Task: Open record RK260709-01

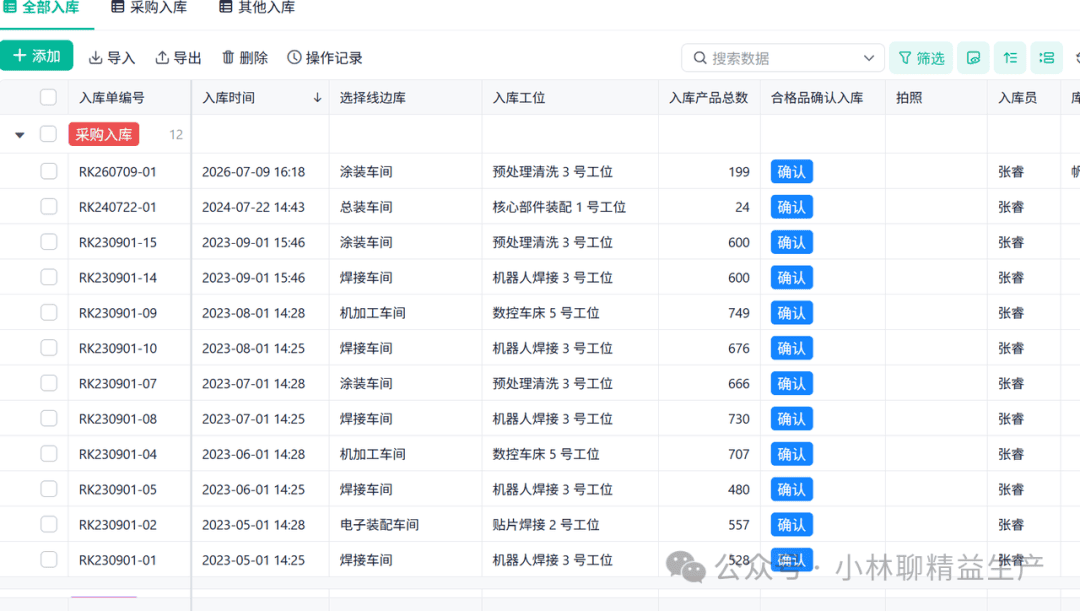Action: [118, 172]
